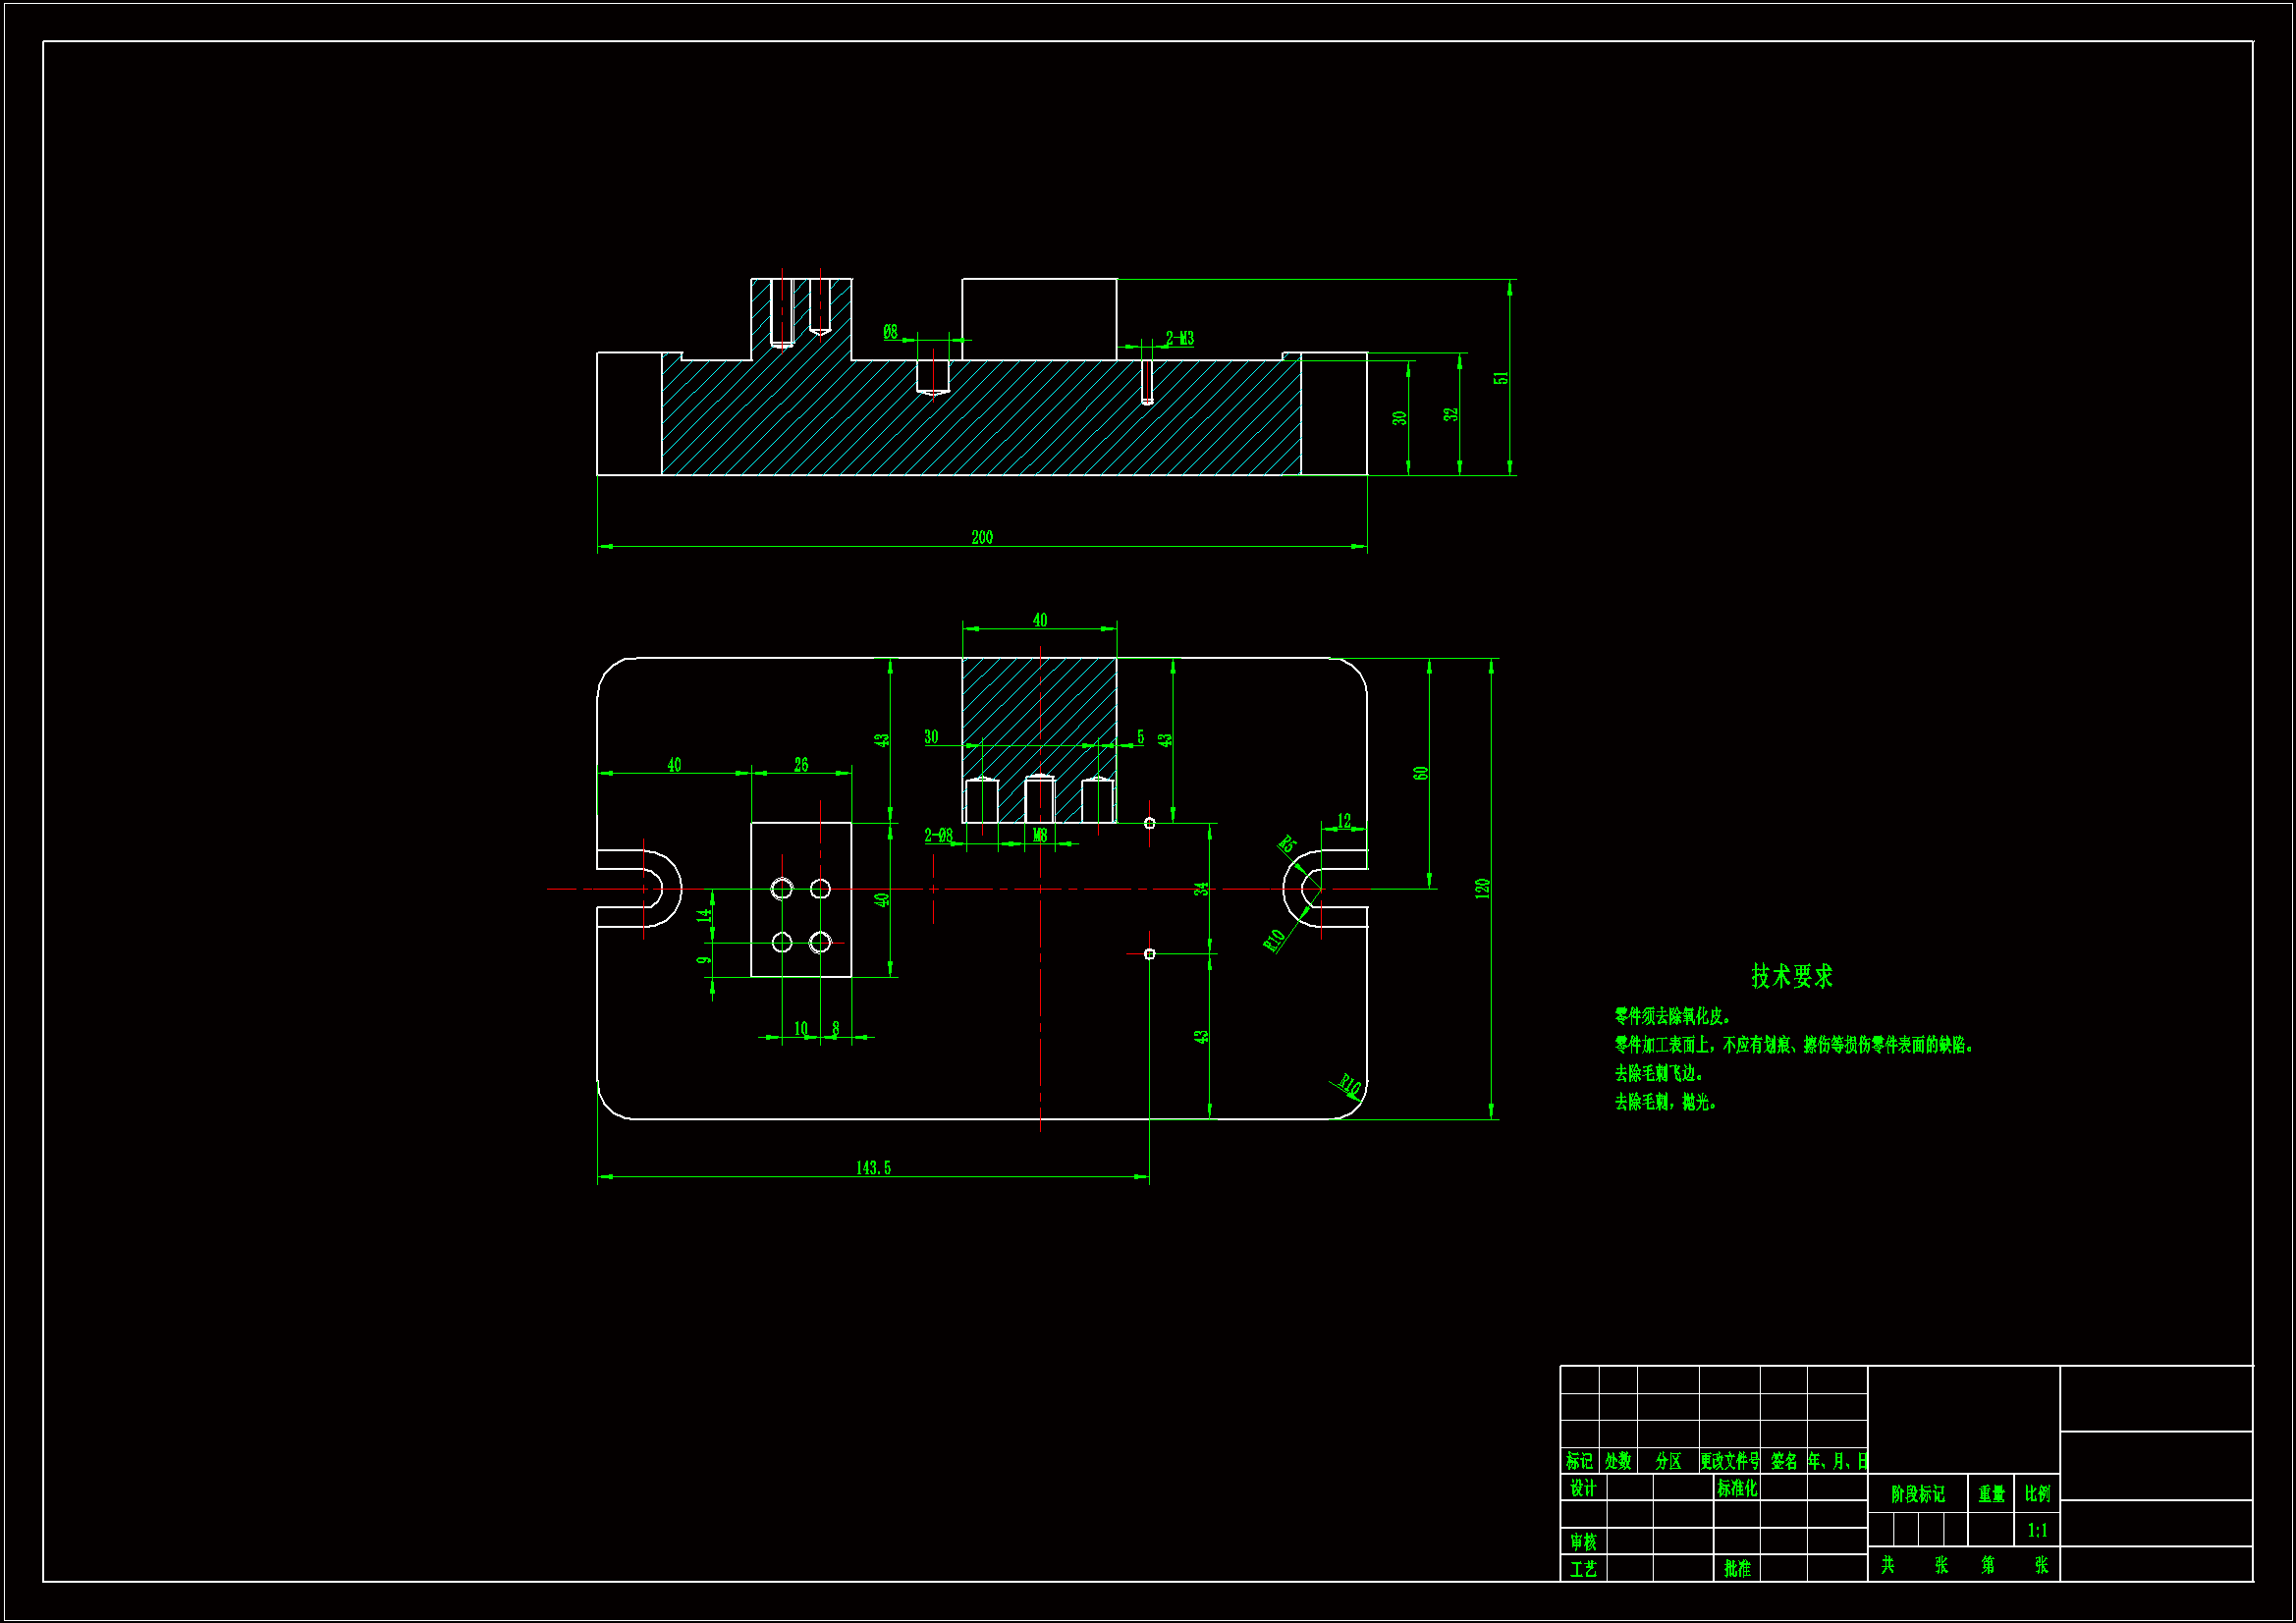Click the 51 height dimension text

1500,378
